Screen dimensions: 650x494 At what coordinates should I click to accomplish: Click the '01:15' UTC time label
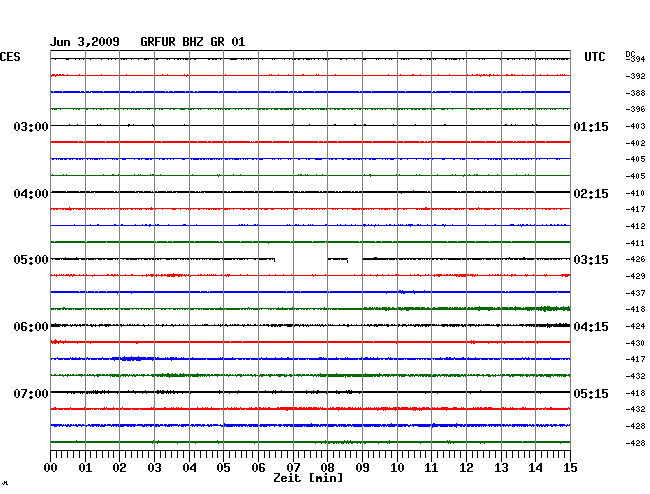tap(591, 126)
